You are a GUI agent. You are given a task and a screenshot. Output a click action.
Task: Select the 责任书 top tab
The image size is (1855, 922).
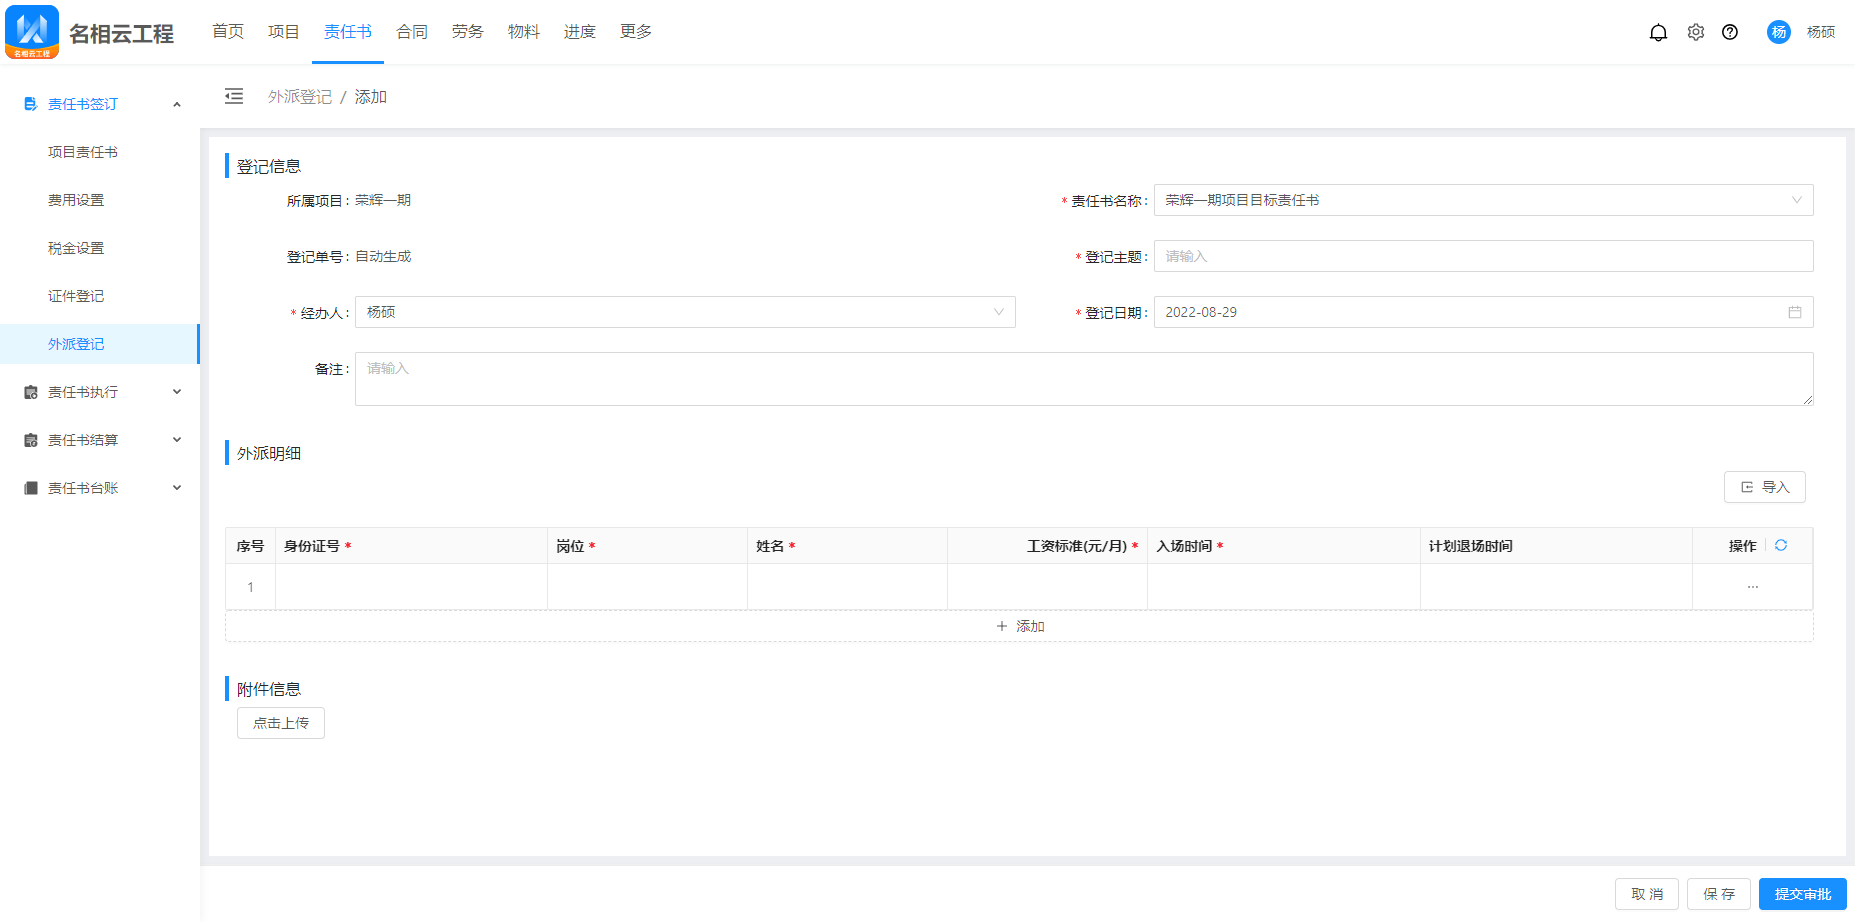[x=348, y=32]
